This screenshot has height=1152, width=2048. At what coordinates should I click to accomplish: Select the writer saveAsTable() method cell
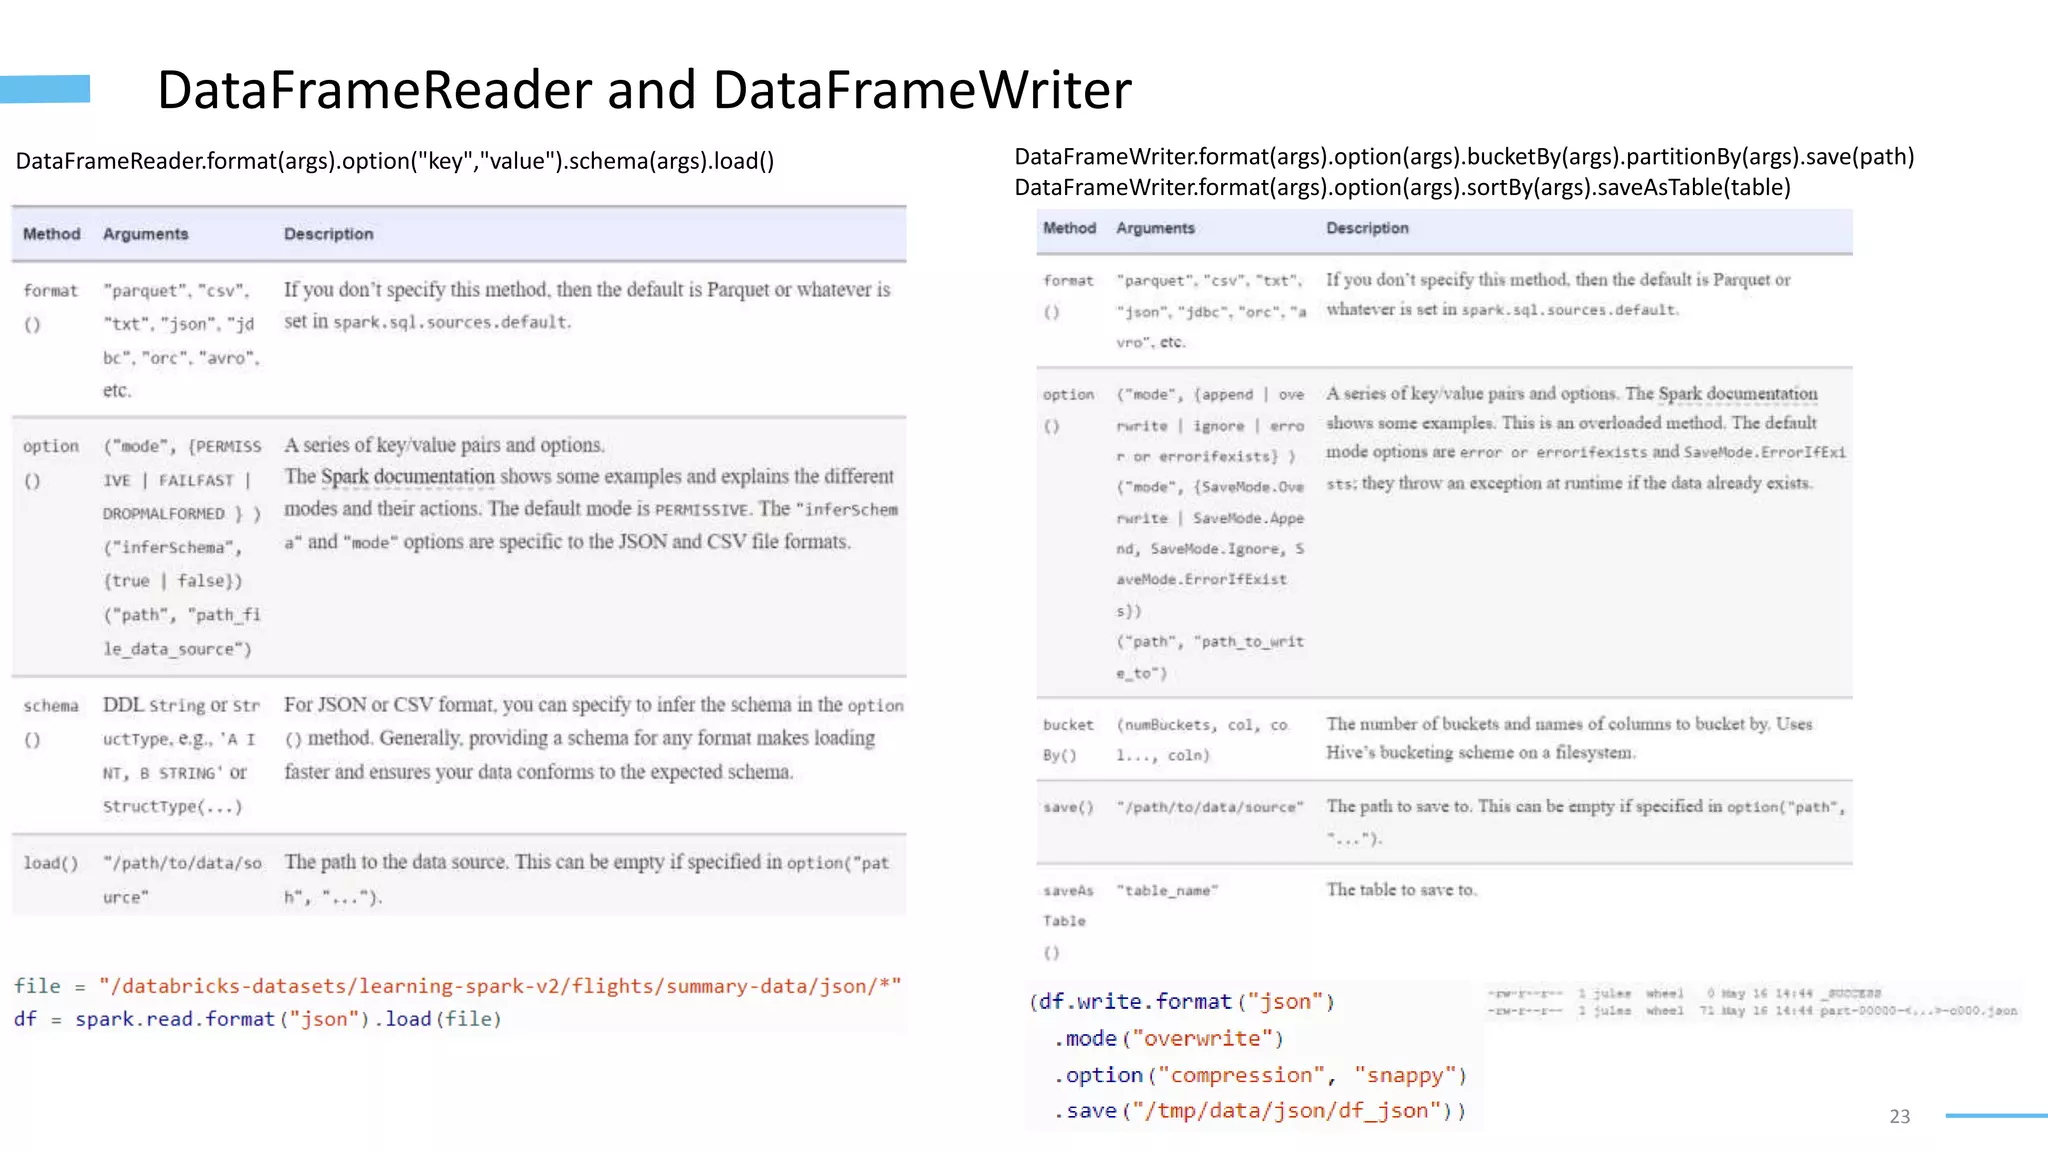(1067, 920)
